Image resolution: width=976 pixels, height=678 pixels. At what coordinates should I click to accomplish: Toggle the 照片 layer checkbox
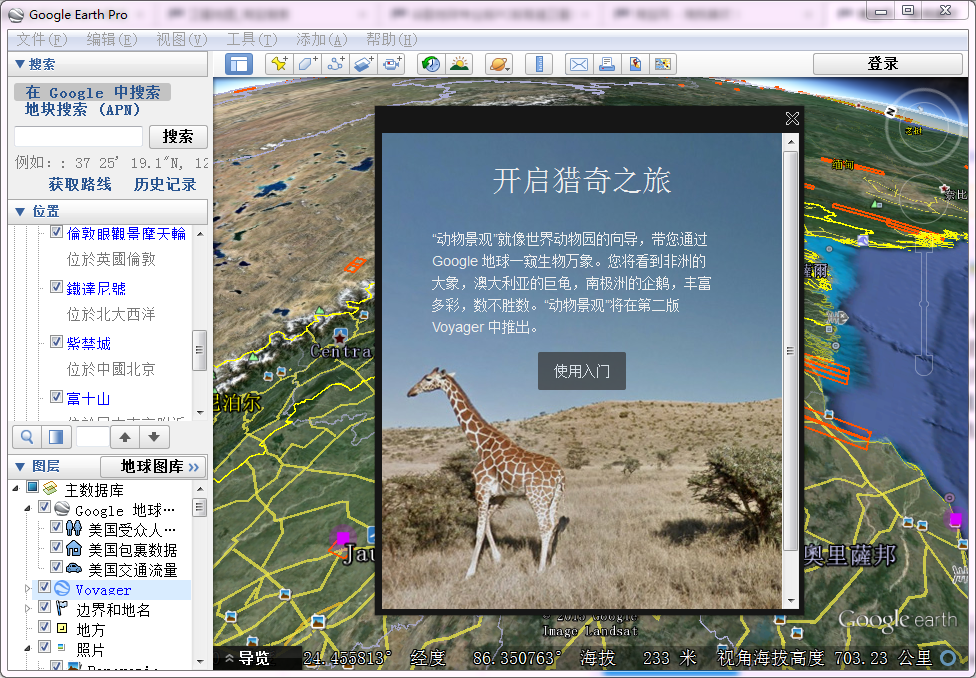44,647
